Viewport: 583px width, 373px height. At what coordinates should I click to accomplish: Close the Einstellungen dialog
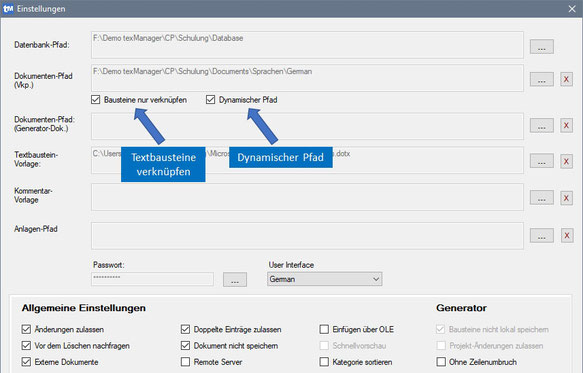(x=572, y=9)
